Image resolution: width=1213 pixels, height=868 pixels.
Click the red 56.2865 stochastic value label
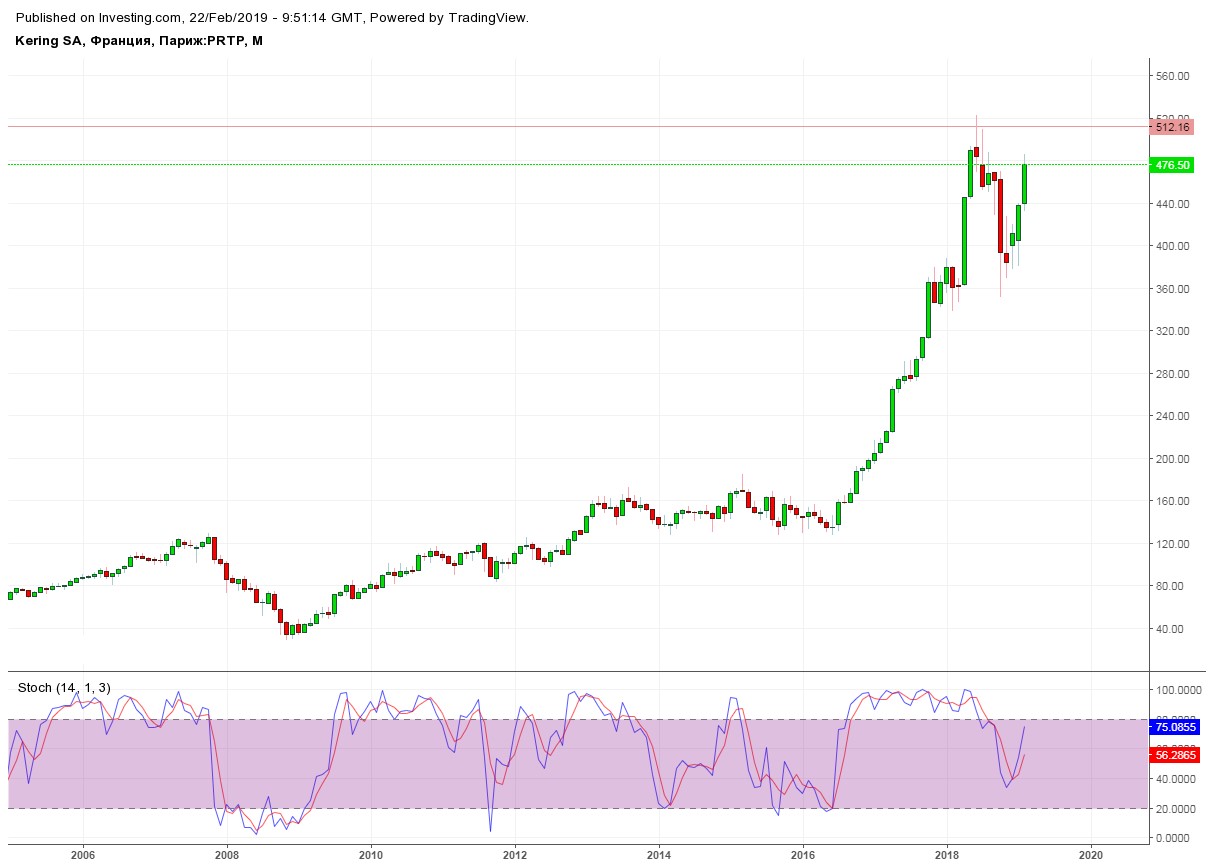1175,755
